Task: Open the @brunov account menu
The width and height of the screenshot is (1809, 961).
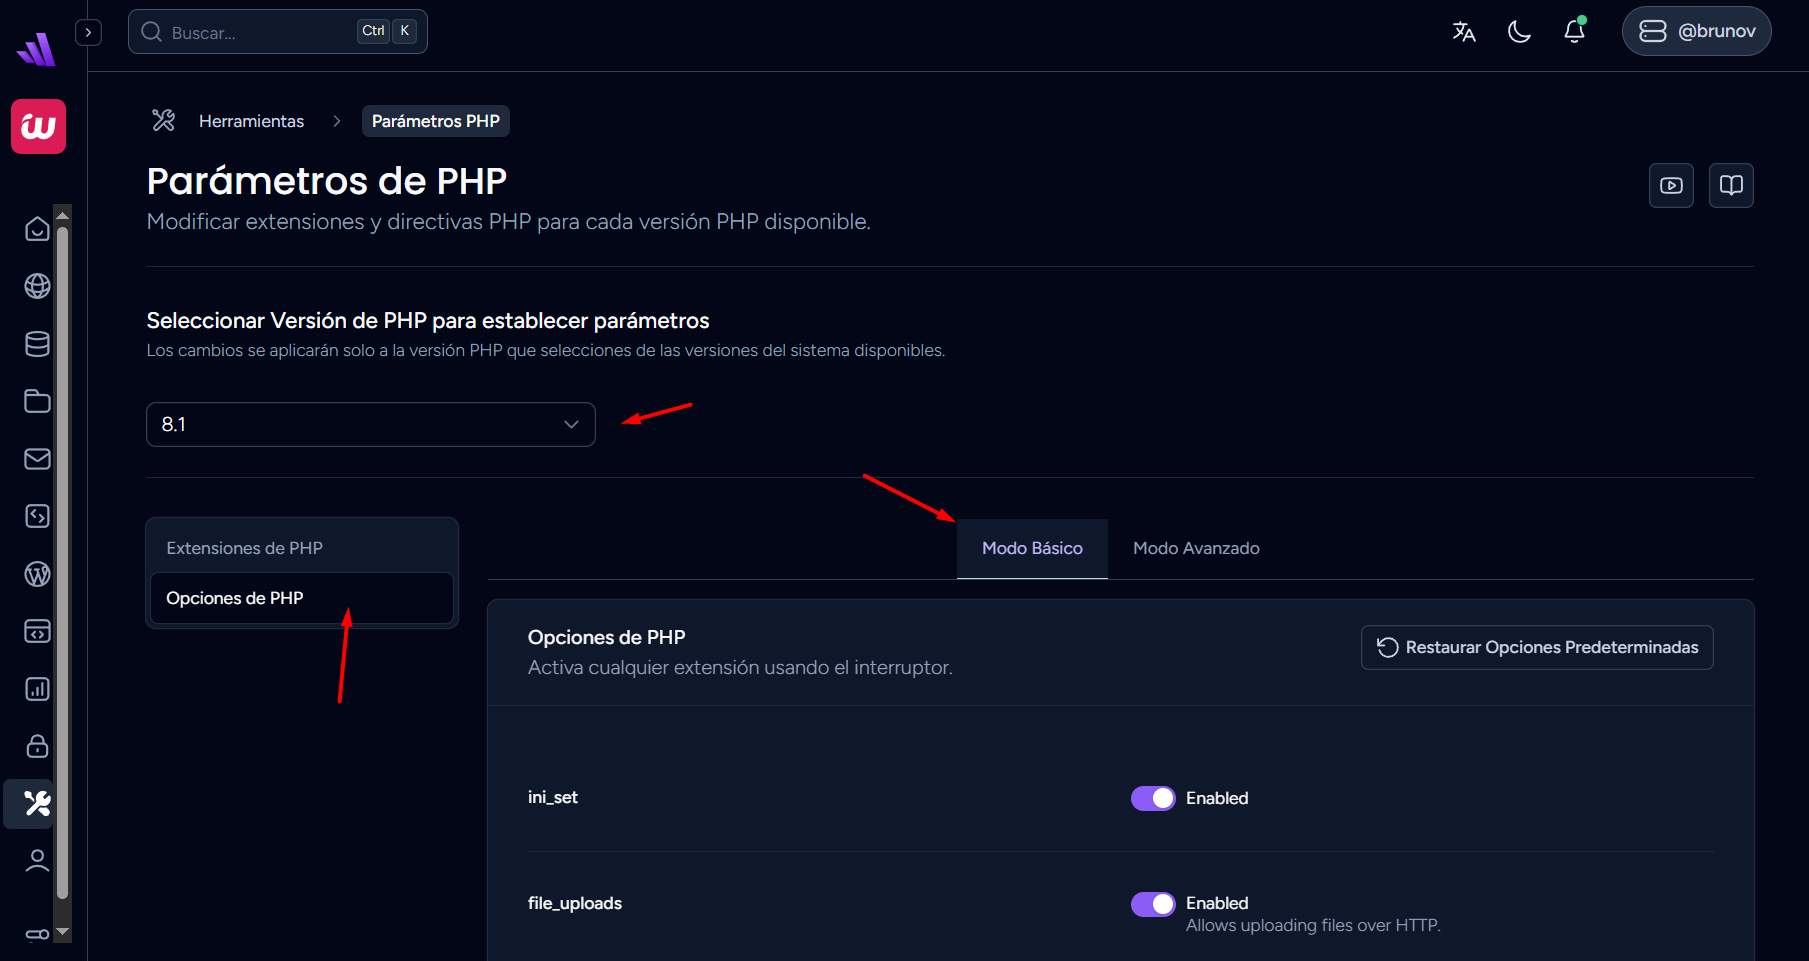Action: click(1696, 31)
